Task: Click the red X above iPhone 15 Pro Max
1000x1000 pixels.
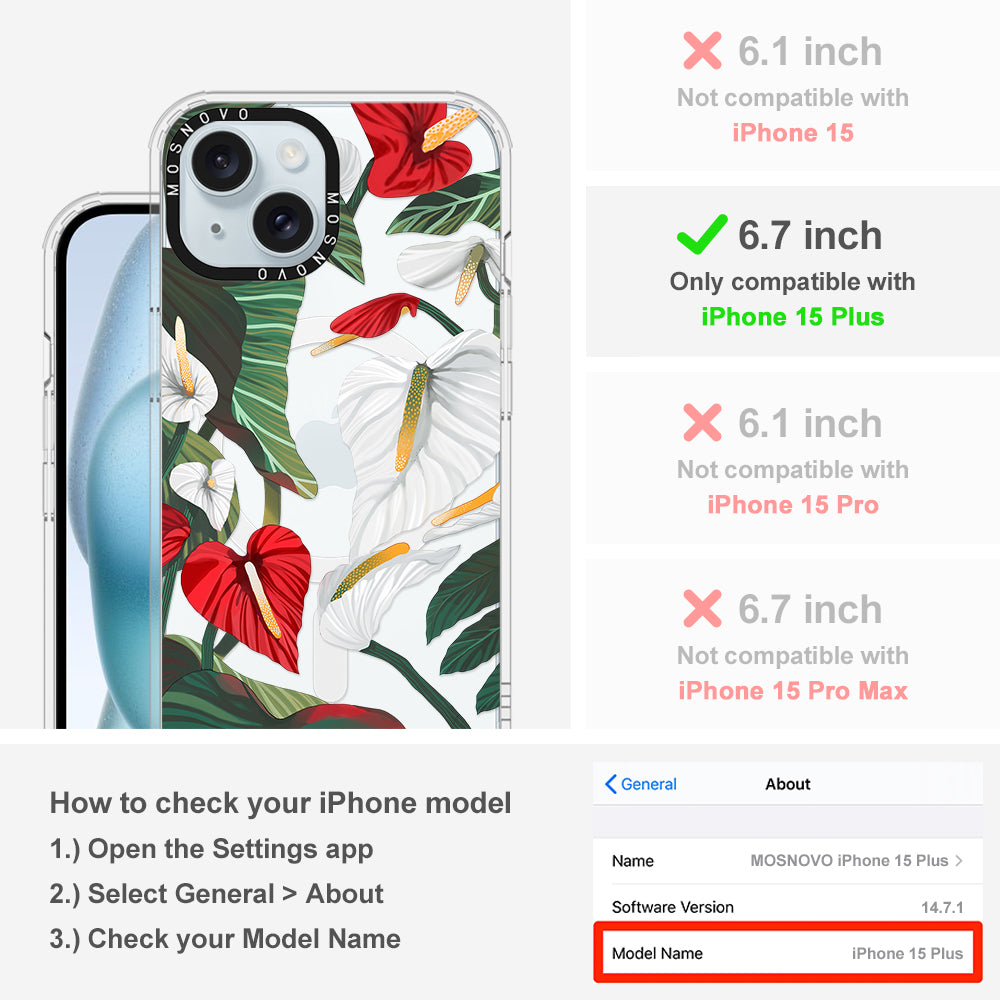Action: pyautogui.click(x=702, y=608)
